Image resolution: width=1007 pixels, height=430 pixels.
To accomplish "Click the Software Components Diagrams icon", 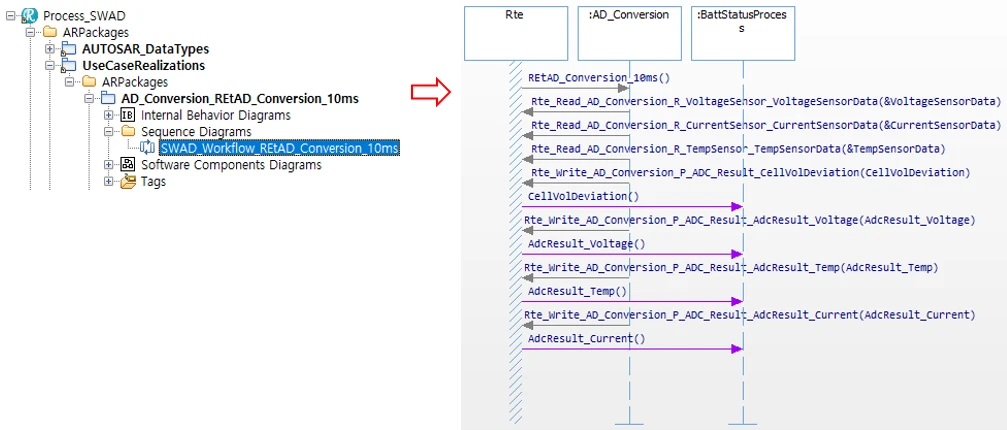I will pyautogui.click(x=128, y=165).
